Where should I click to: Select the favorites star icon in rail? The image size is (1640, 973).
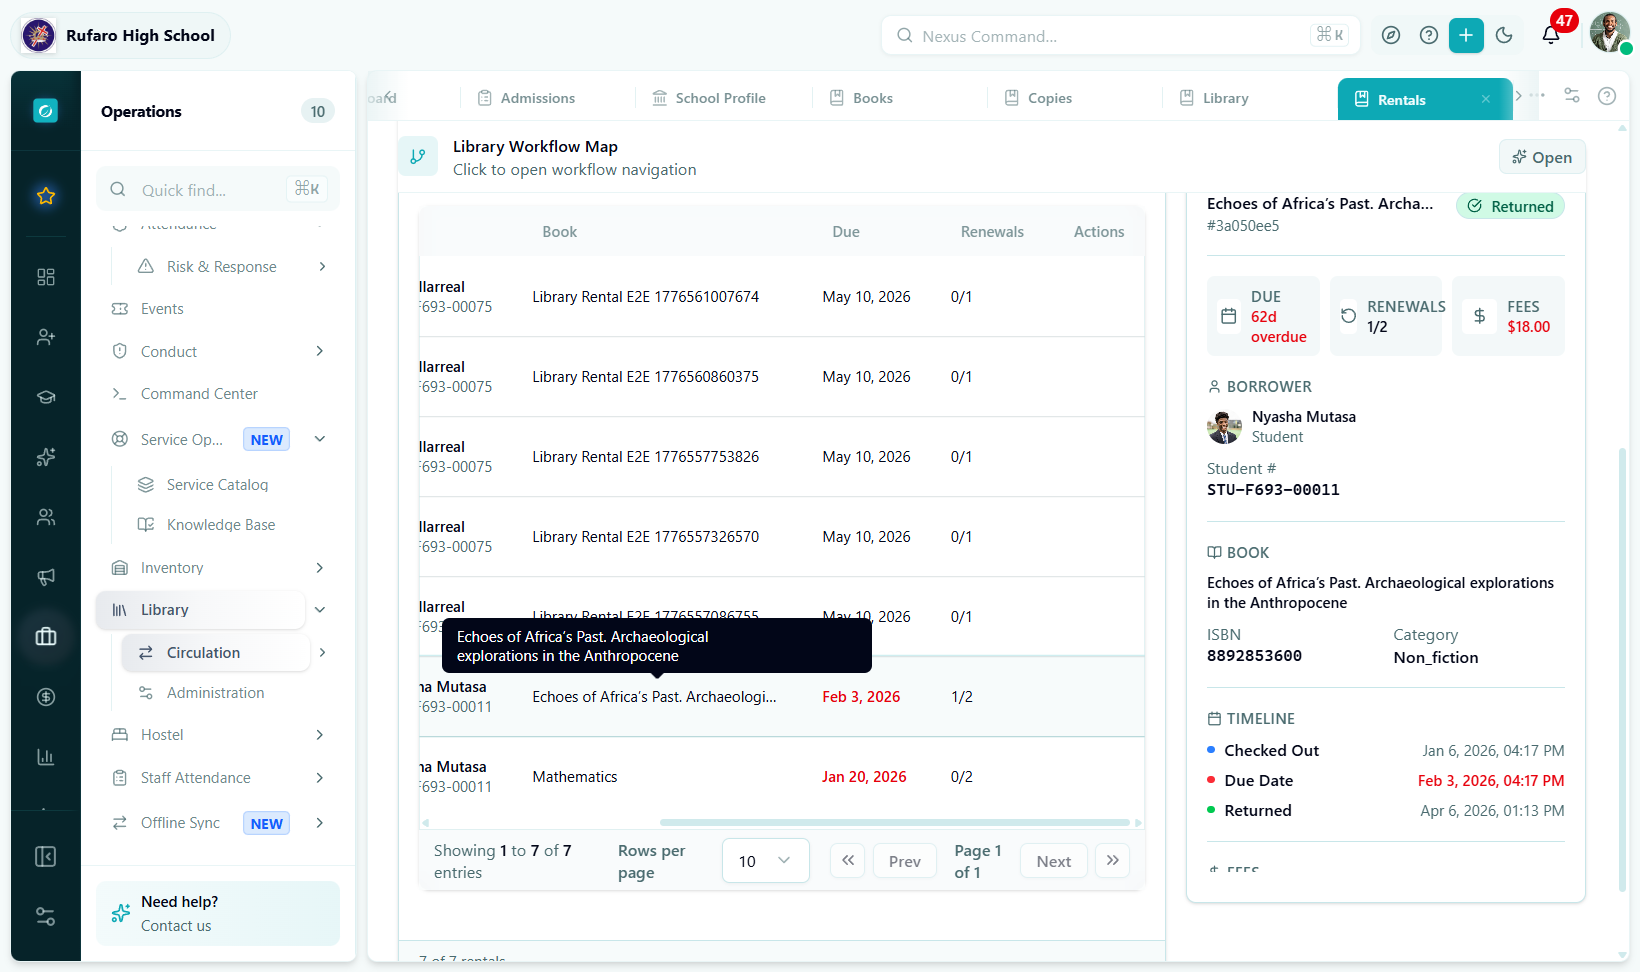click(x=46, y=196)
